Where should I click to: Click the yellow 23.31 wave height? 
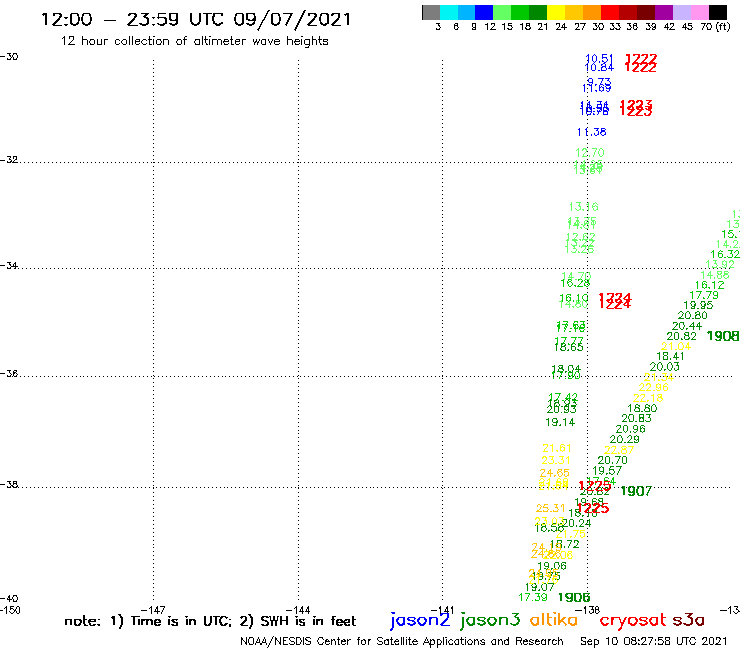tap(556, 460)
